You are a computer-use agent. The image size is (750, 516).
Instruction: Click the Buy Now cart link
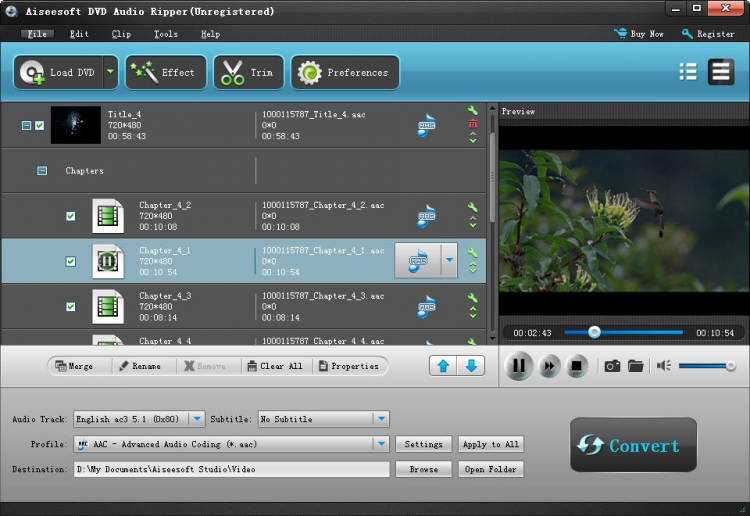[639, 33]
